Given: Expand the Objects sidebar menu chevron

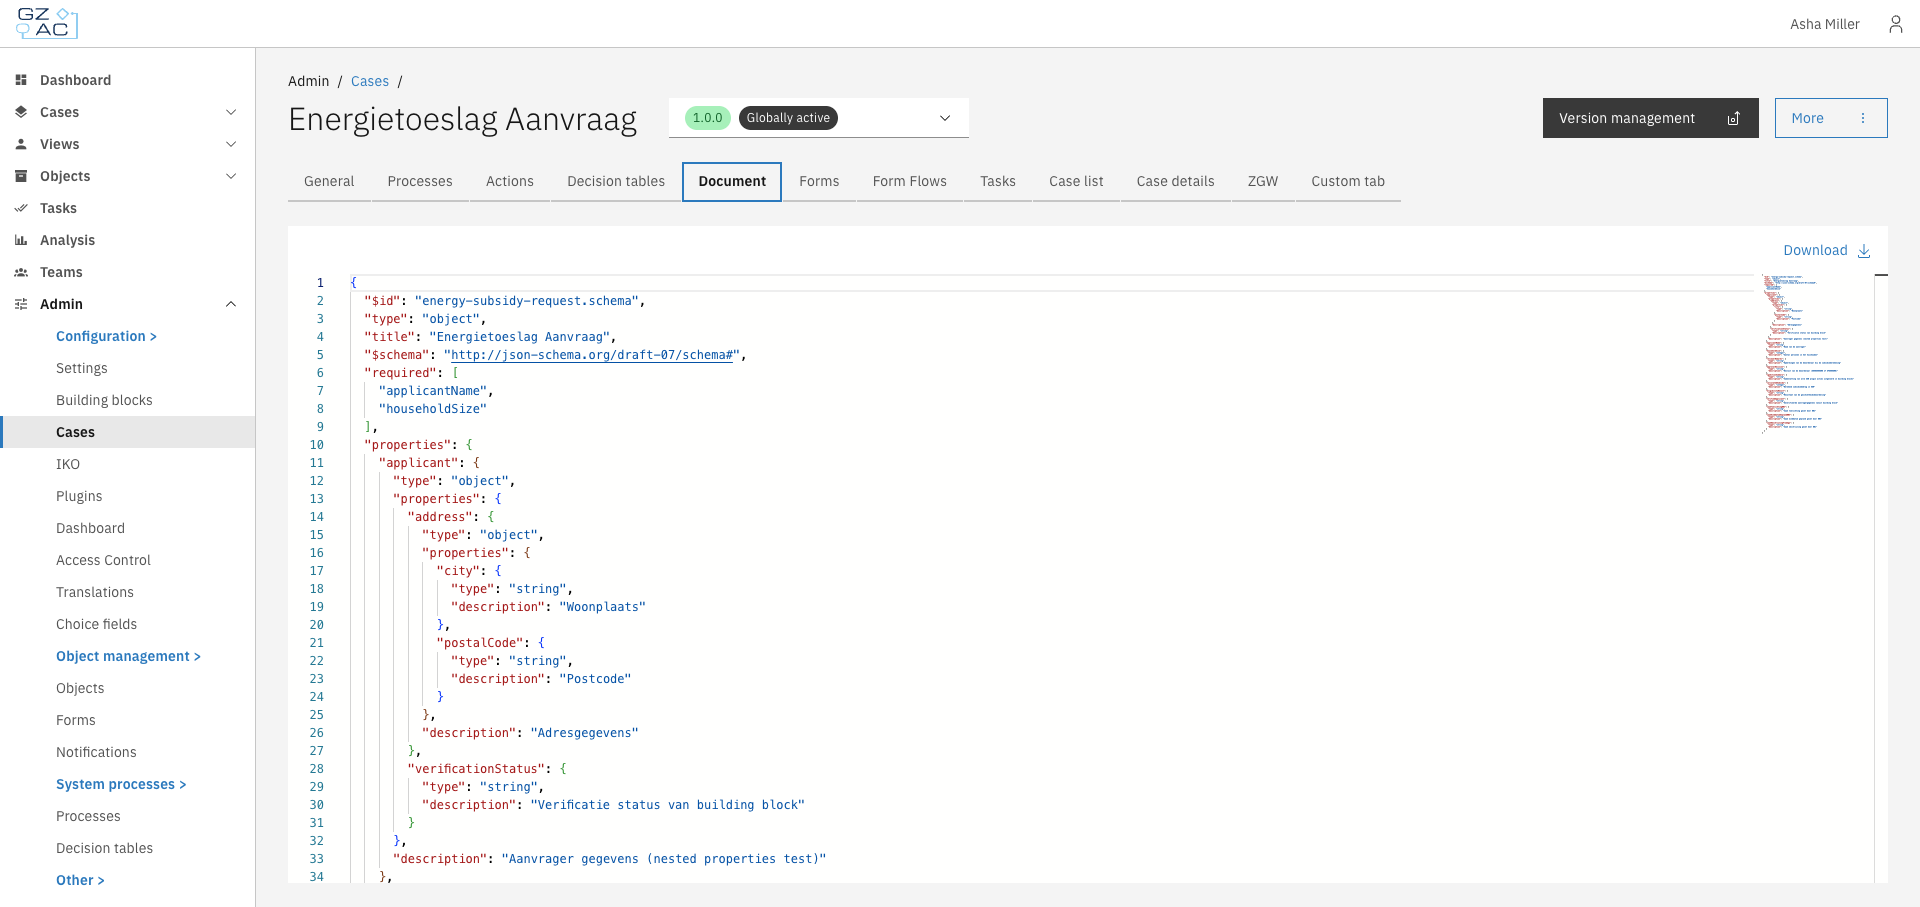Looking at the screenshot, I should pos(231,176).
